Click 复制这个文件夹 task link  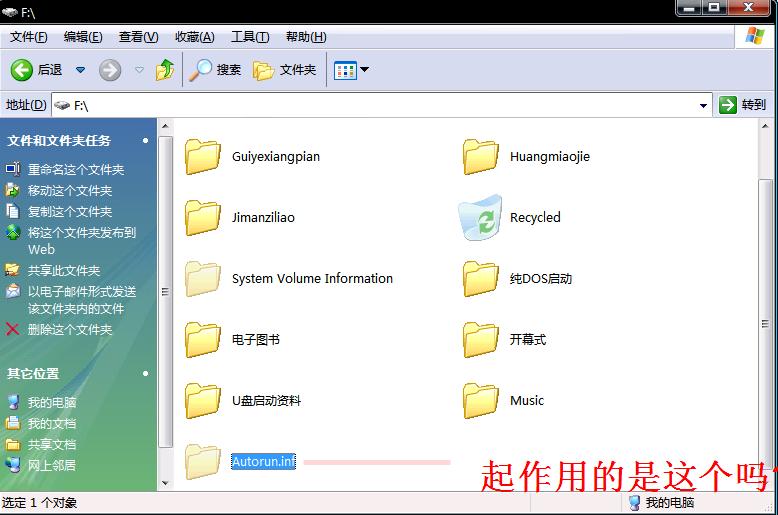coord(69,212)
